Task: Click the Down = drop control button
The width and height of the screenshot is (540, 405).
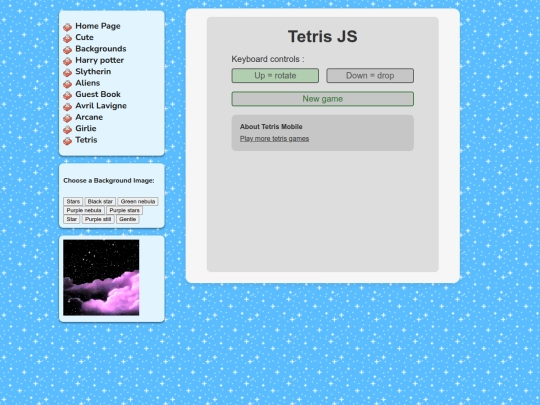Action: click(370, 75)
